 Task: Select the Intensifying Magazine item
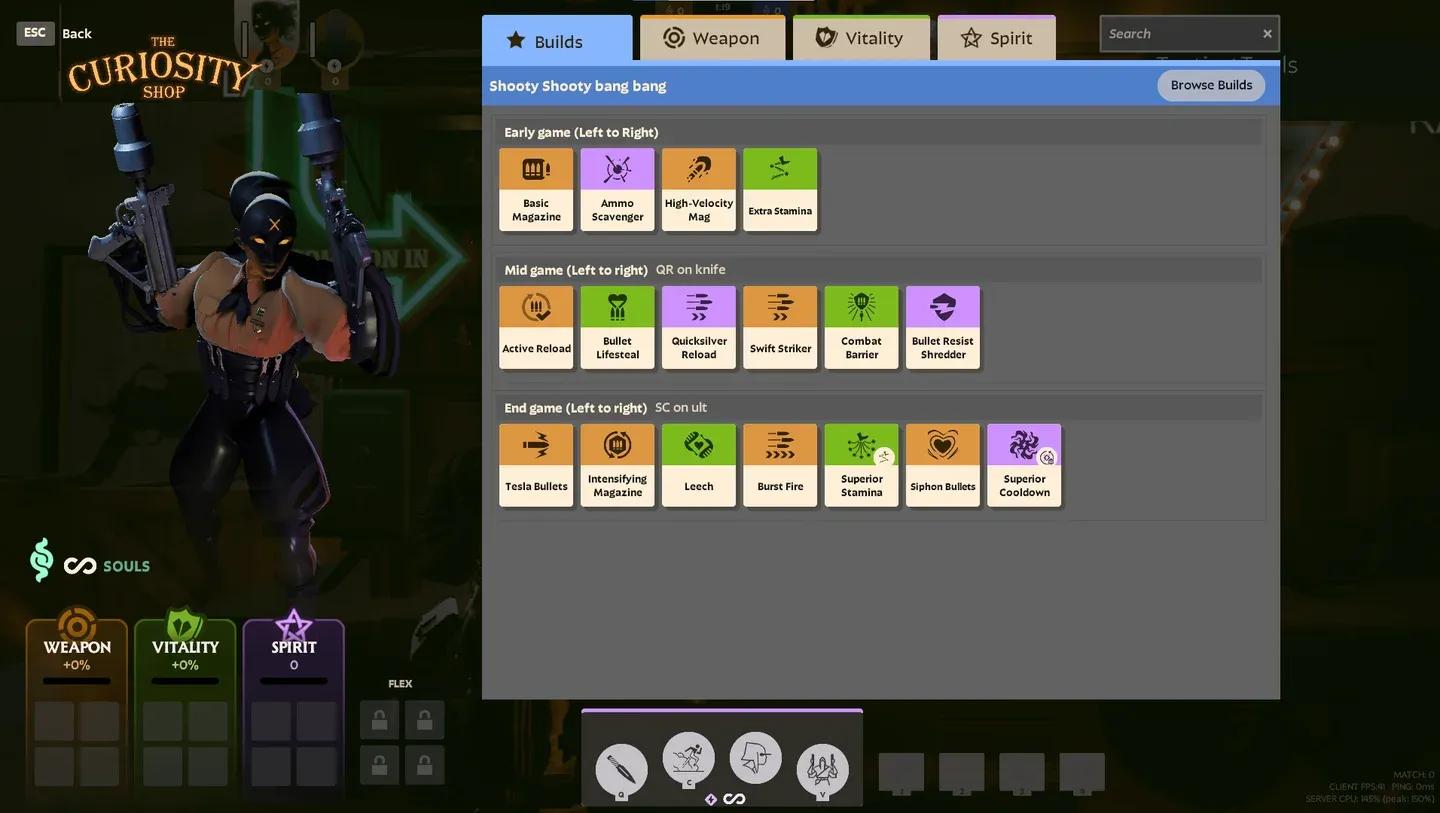coord(617,466)
